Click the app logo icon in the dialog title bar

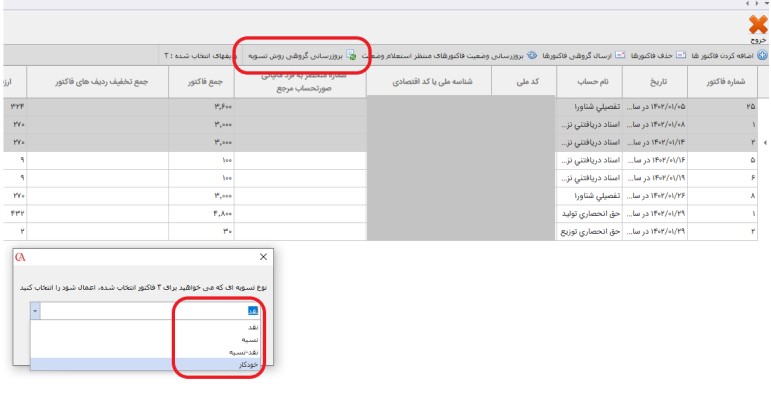[20, 257]
